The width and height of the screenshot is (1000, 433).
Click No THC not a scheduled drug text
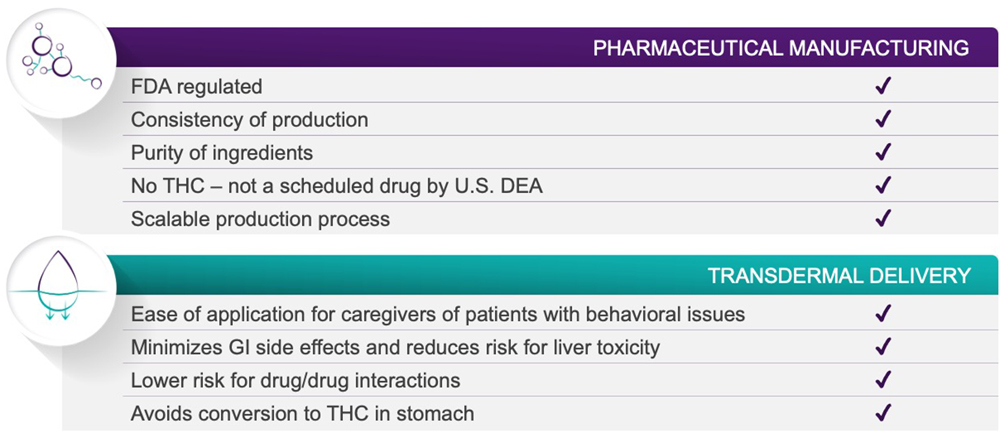pos(337,186)
